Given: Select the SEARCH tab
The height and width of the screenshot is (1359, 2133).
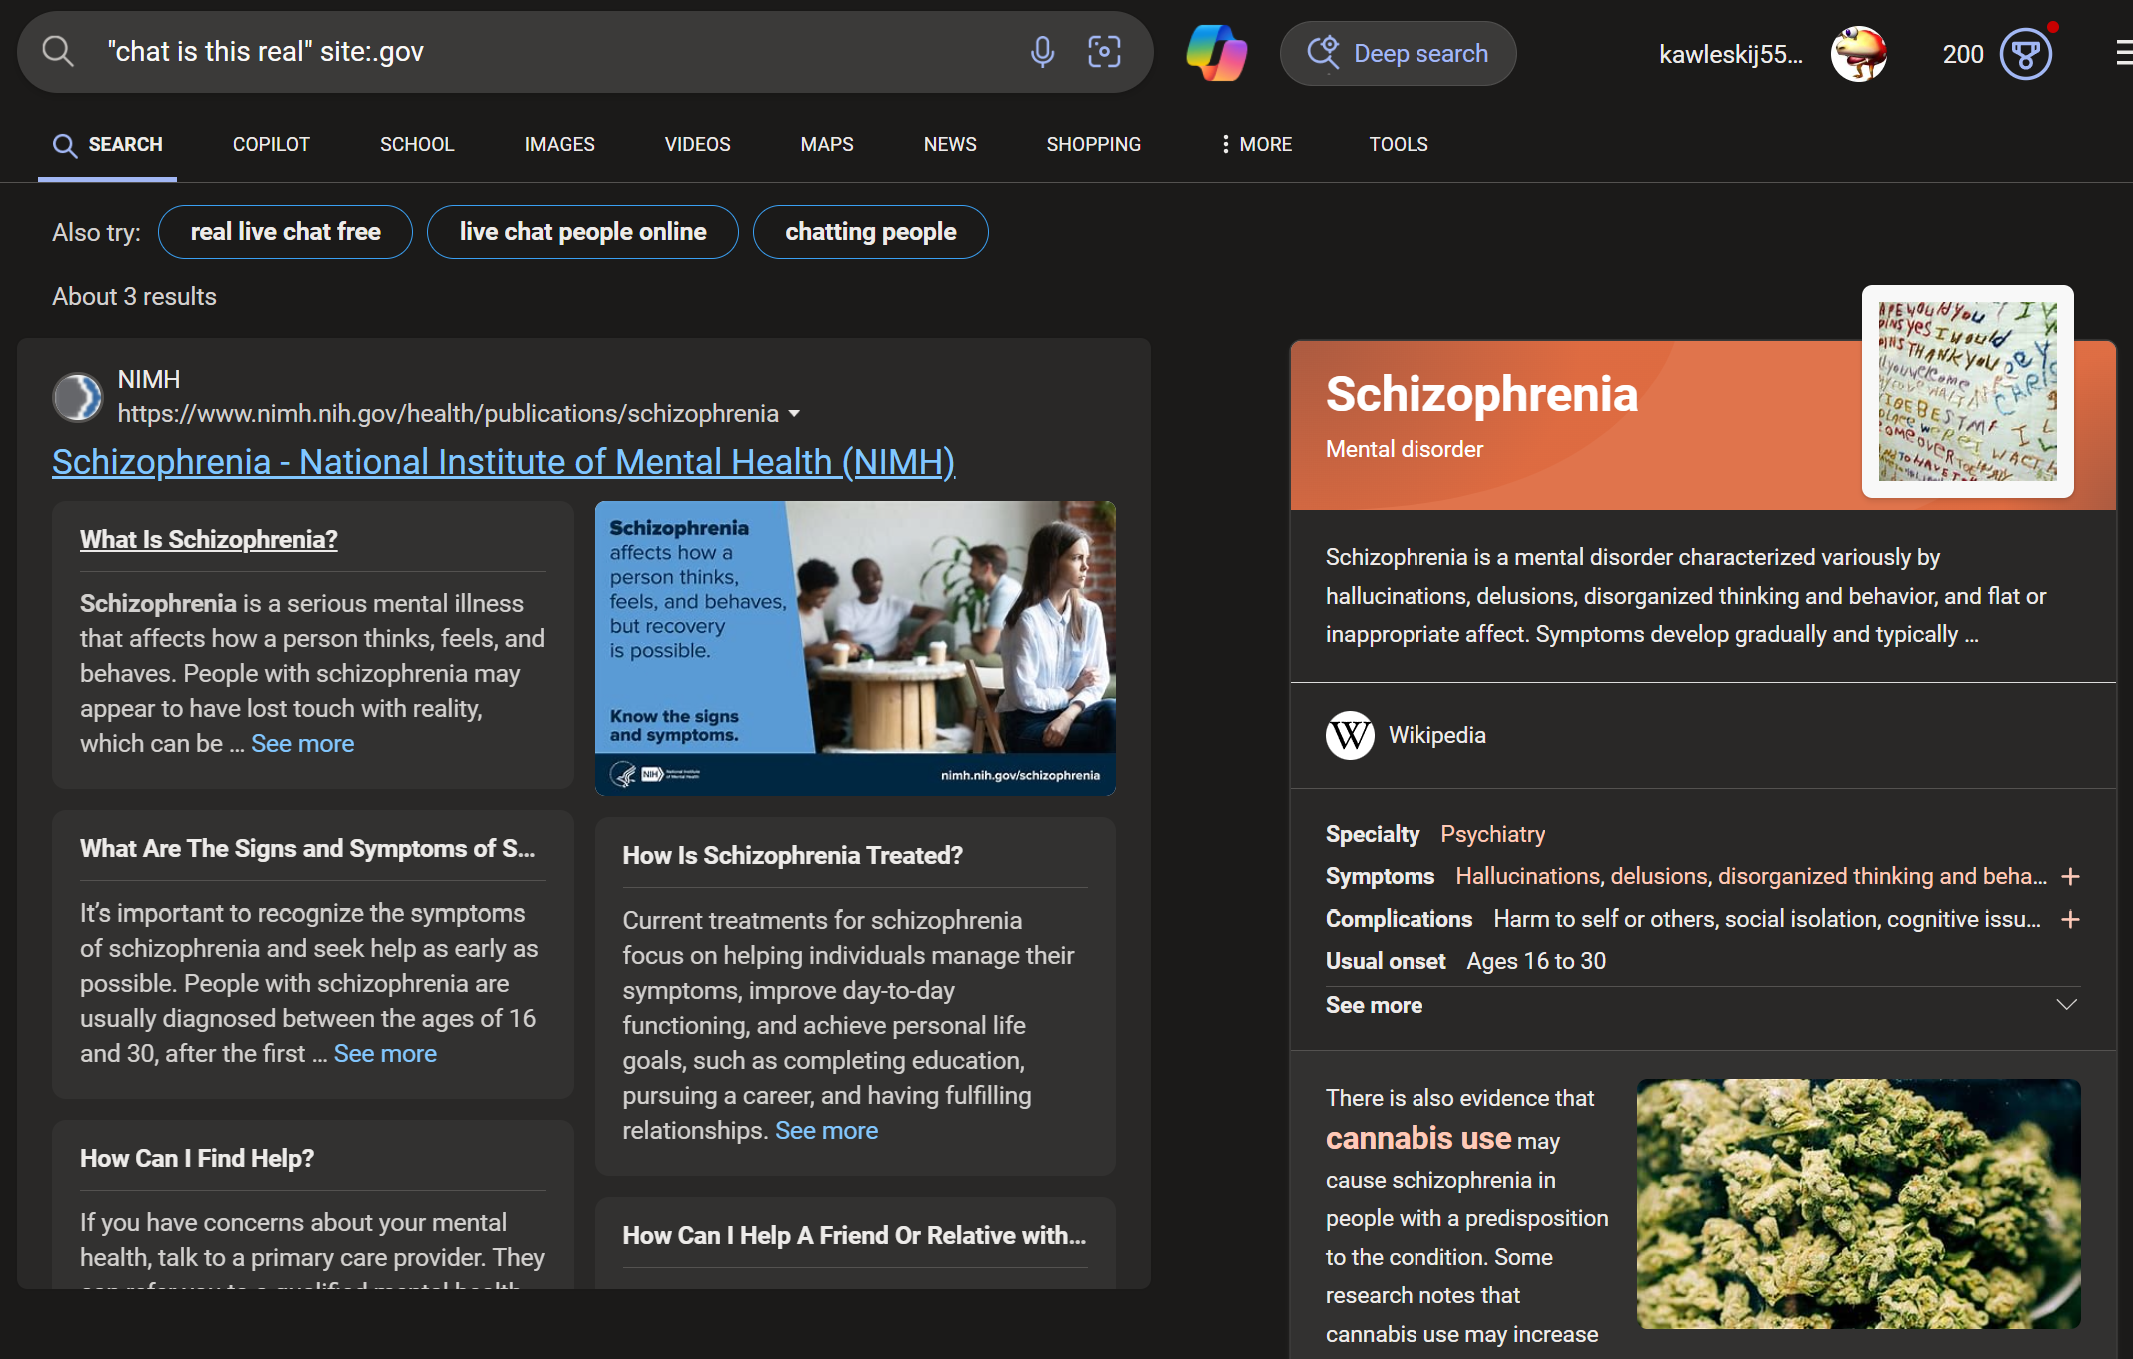Looking at the screenshot, I should (108, 144).
